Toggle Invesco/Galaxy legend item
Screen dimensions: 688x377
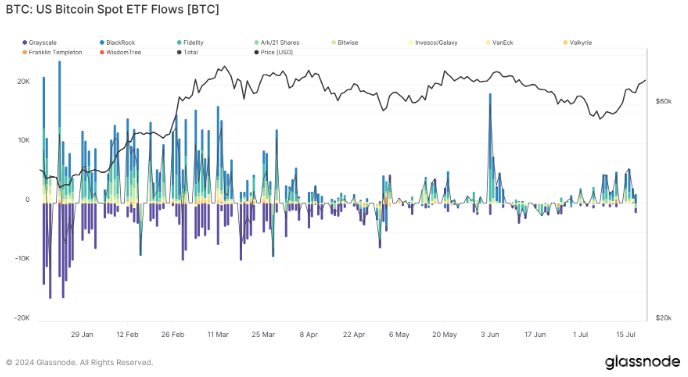point(433,43)
